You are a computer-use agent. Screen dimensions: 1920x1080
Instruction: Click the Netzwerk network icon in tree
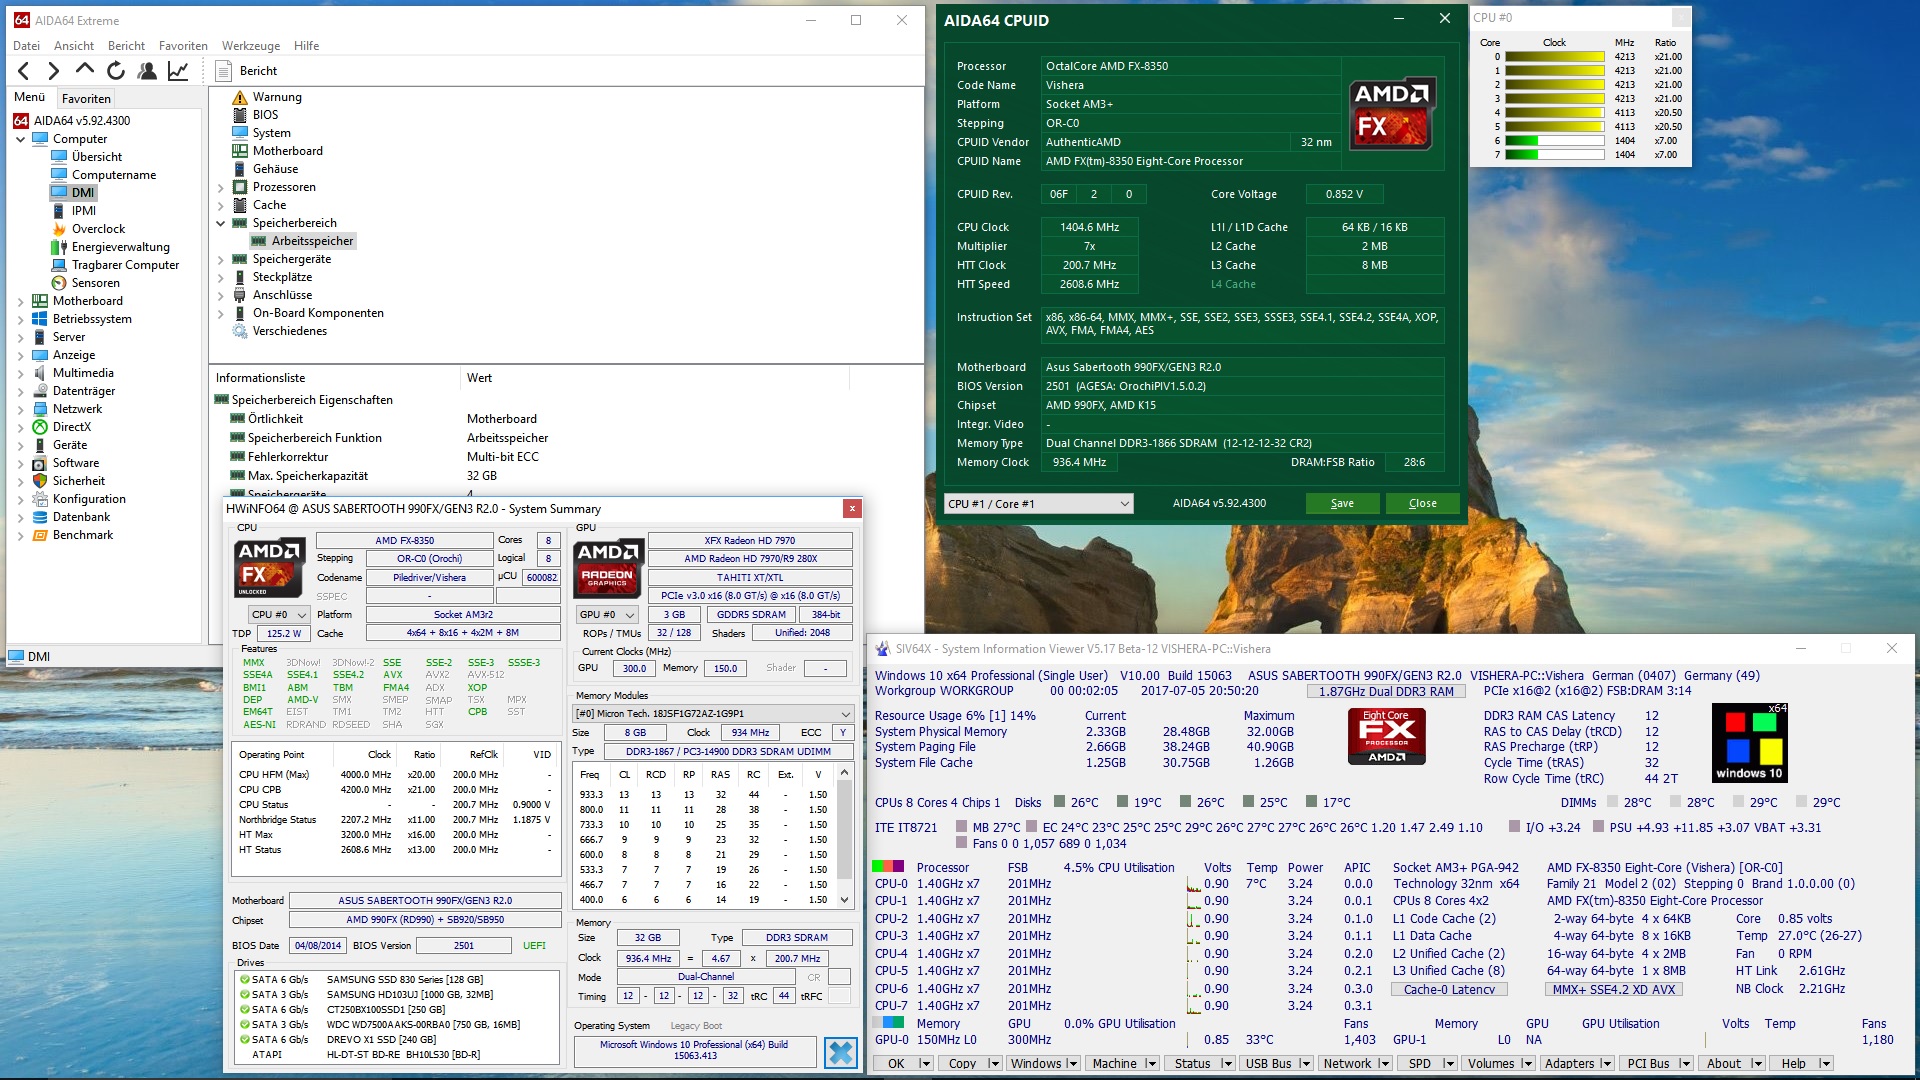click(40, 409)
